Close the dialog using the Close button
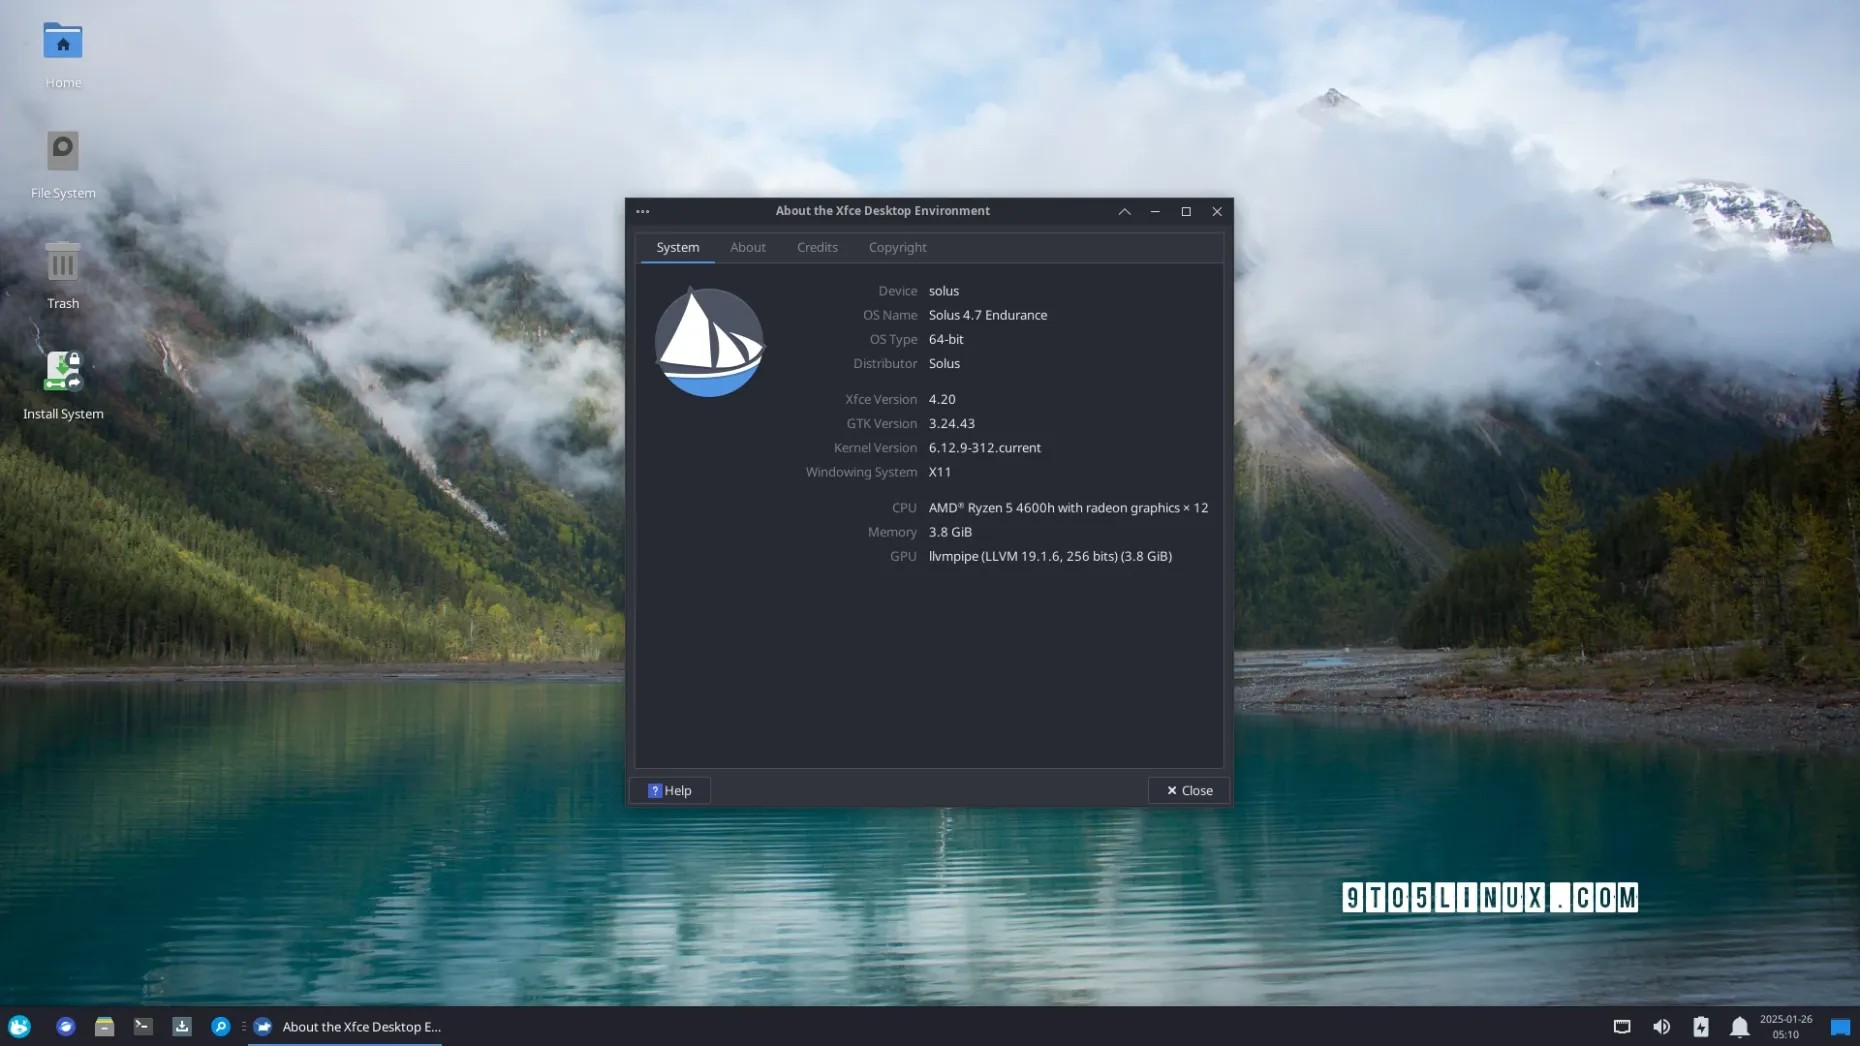This screenshot has width=1860, height=1046. coord(1189,790)
